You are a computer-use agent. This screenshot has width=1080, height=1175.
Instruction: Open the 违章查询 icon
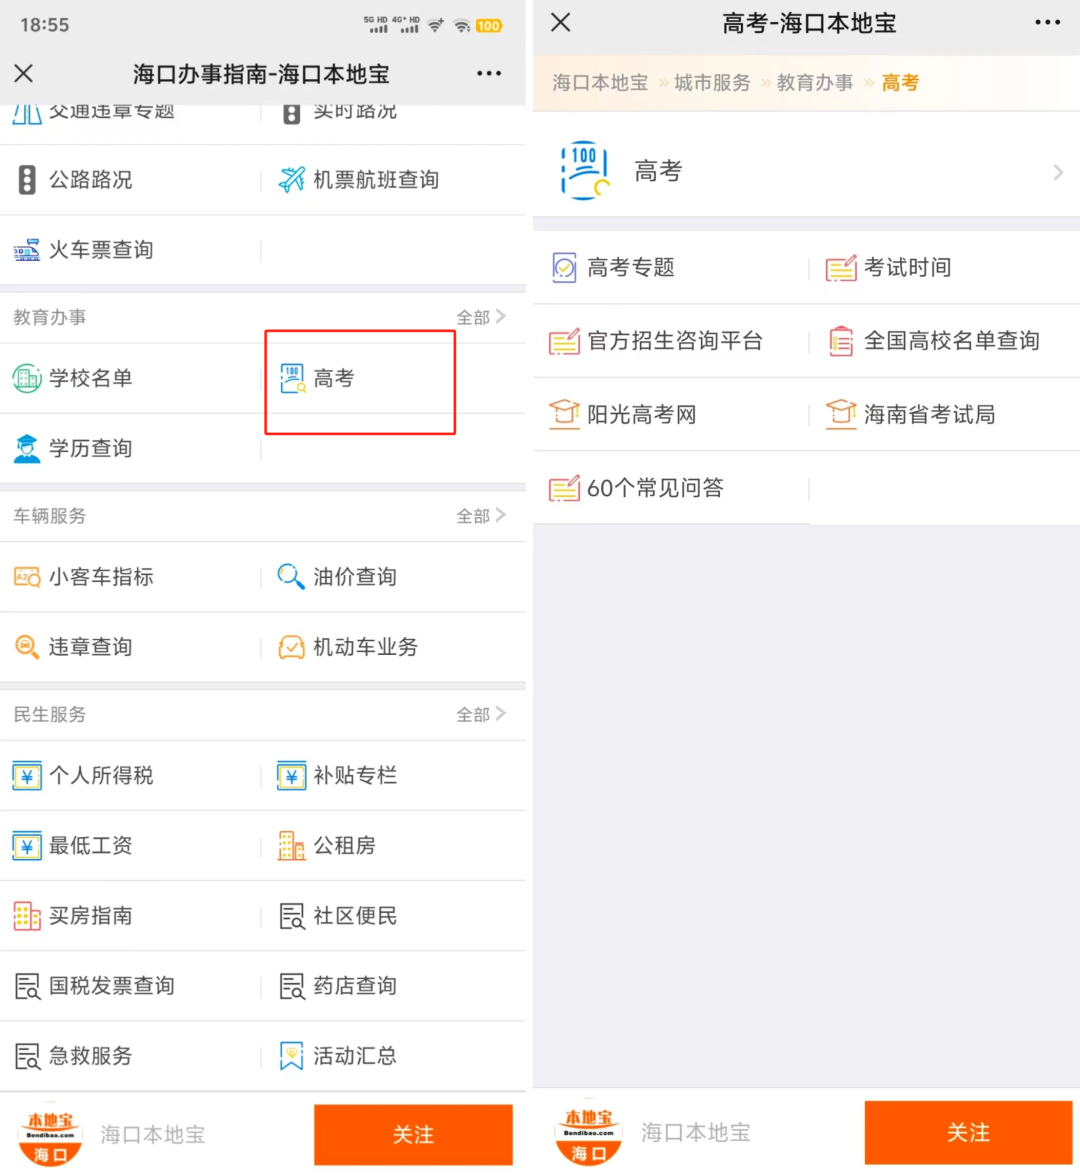[x=27, y=647]
